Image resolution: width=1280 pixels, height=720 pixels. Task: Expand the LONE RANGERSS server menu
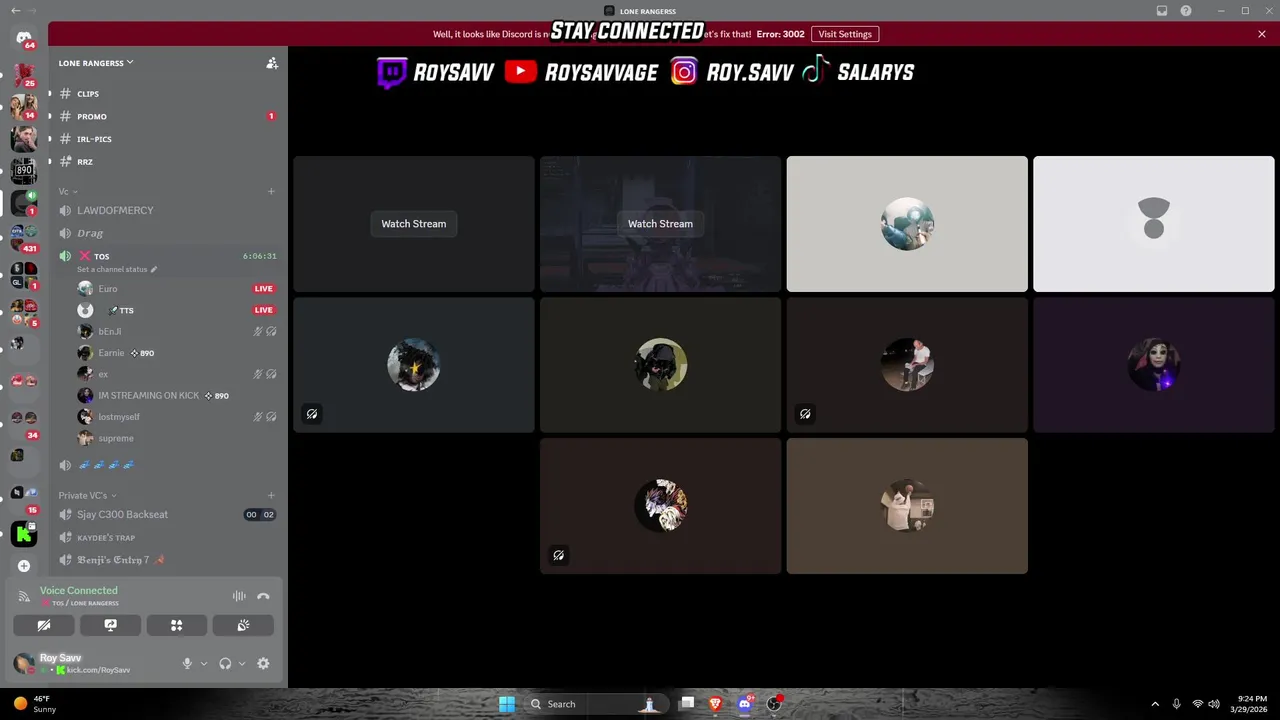[96, 63]
